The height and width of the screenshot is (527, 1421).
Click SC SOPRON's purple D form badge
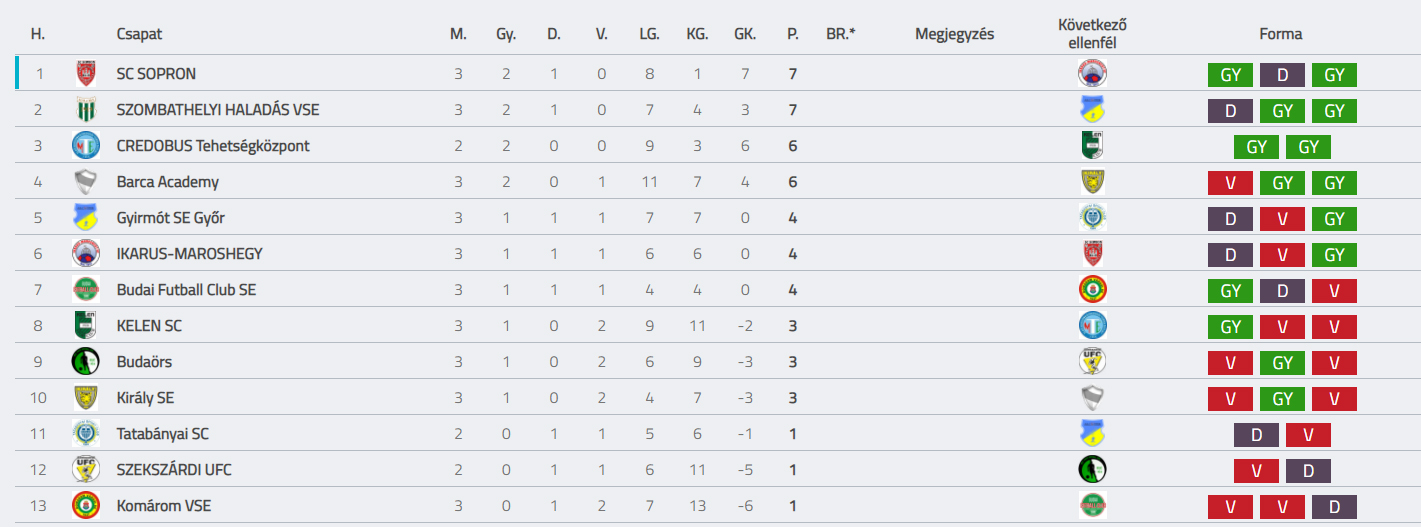[x=1282, y=75]
